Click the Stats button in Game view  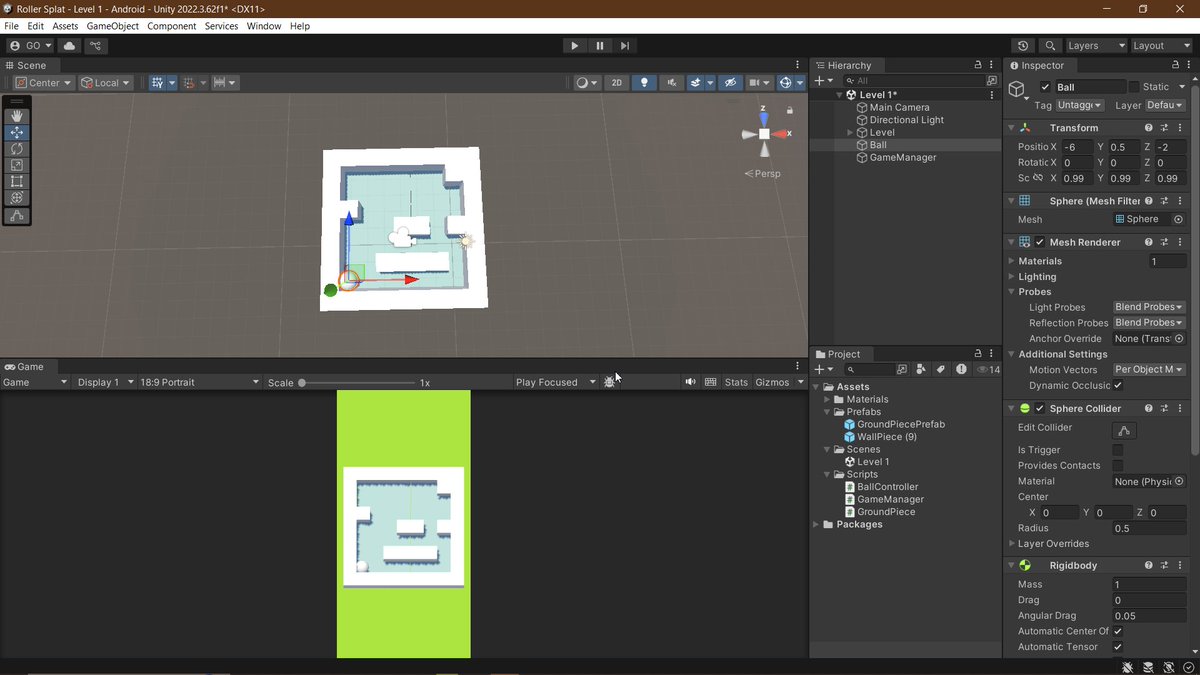click(x=736, y=381)
